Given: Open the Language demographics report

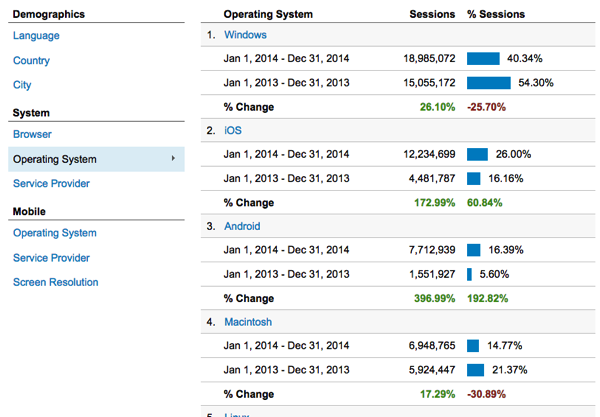Looking at the screenshot, I should tap(36, 36).
